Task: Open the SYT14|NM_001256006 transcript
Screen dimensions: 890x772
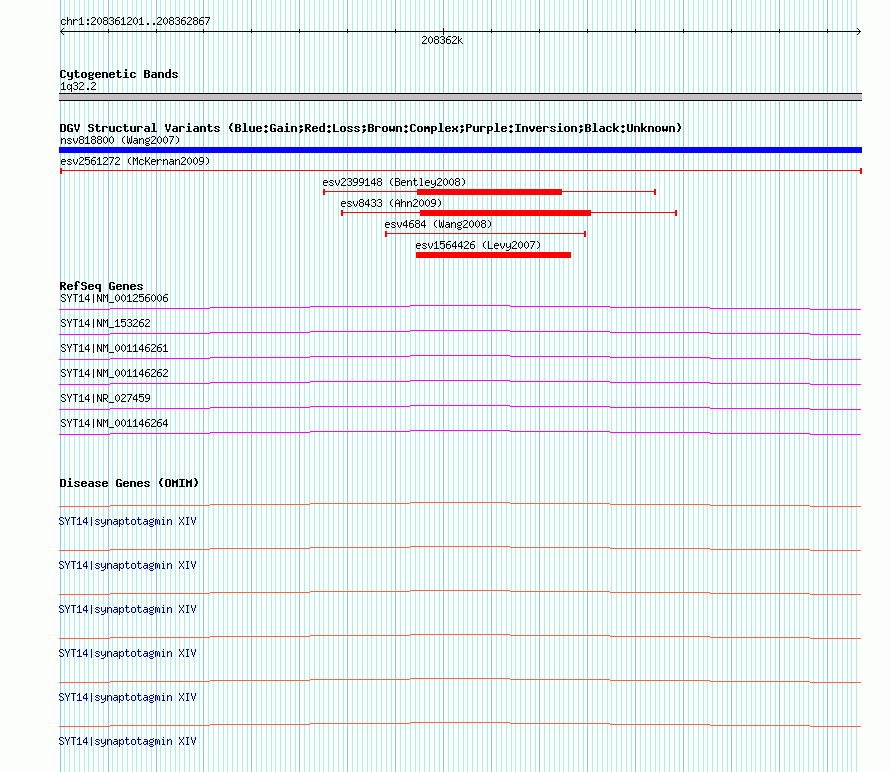Action: point(114,299)
